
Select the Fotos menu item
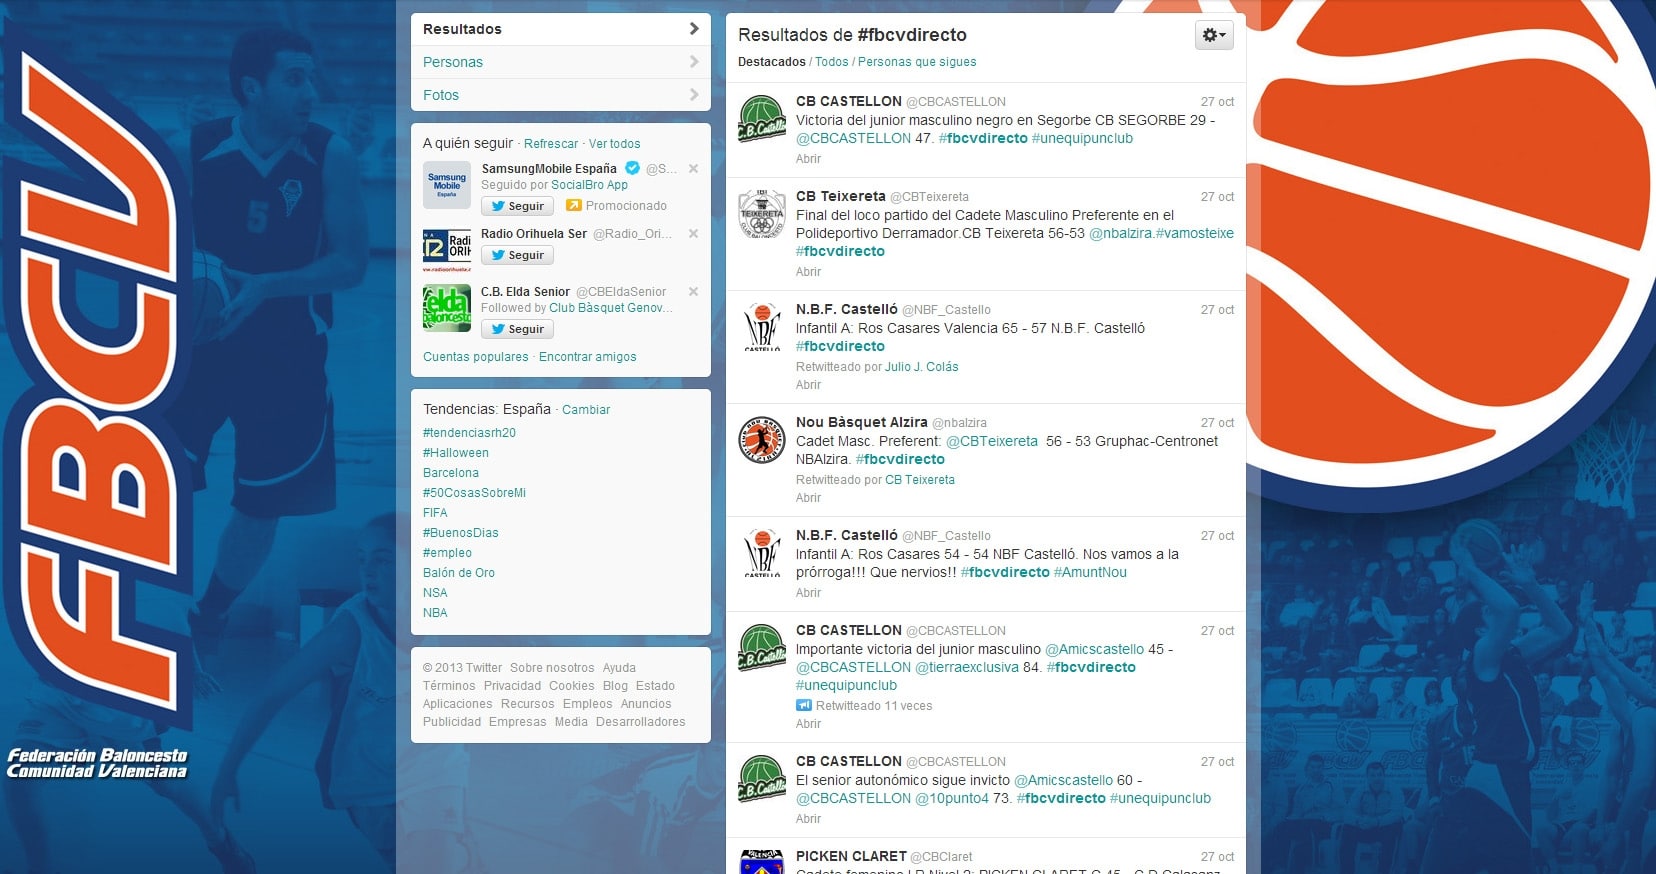pos(560,95)
